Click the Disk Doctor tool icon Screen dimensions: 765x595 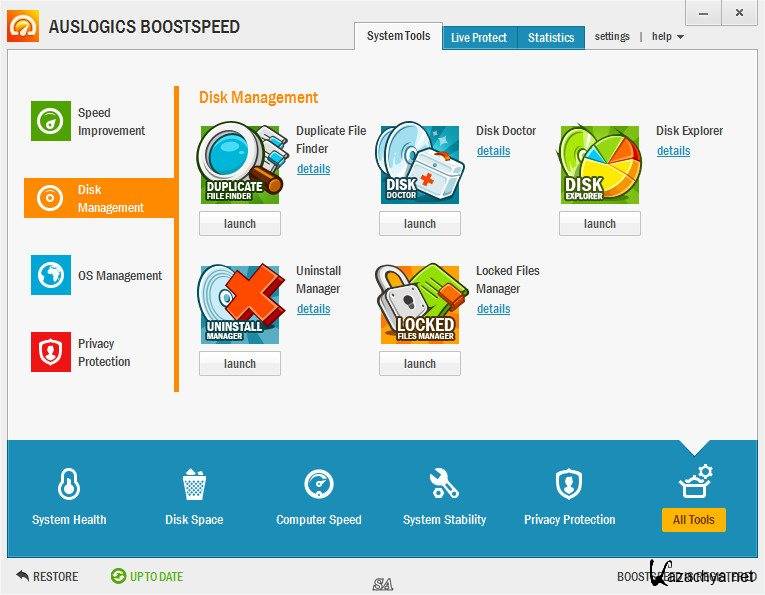420,164
